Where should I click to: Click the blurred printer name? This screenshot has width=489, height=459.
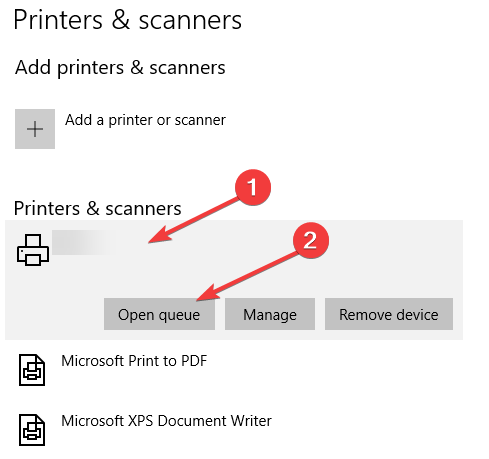[x=84, y=242]
